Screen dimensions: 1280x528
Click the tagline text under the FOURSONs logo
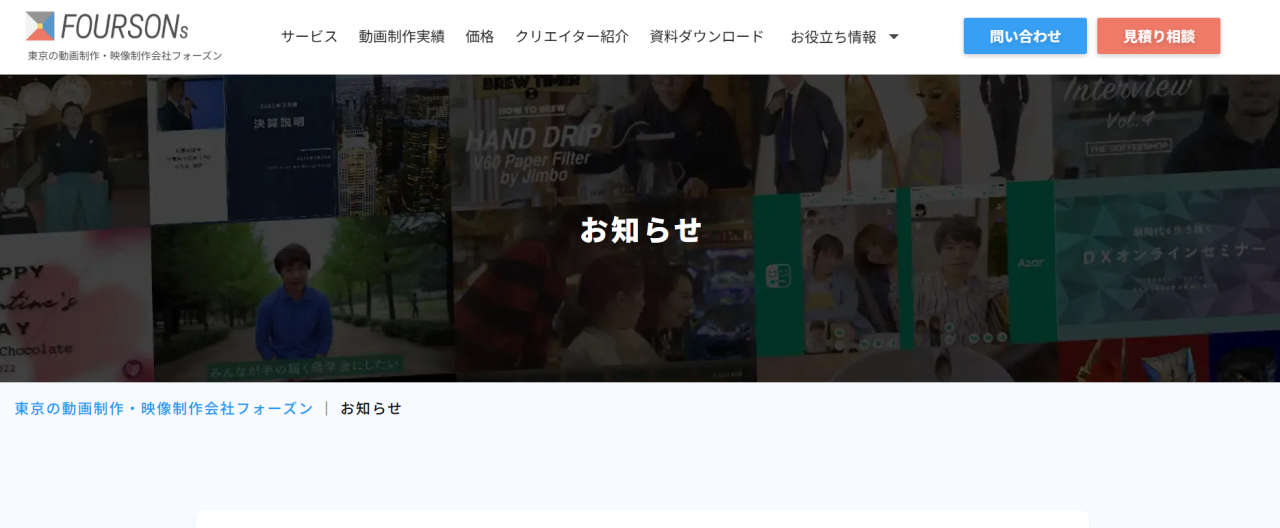click(x=125, y=56)
